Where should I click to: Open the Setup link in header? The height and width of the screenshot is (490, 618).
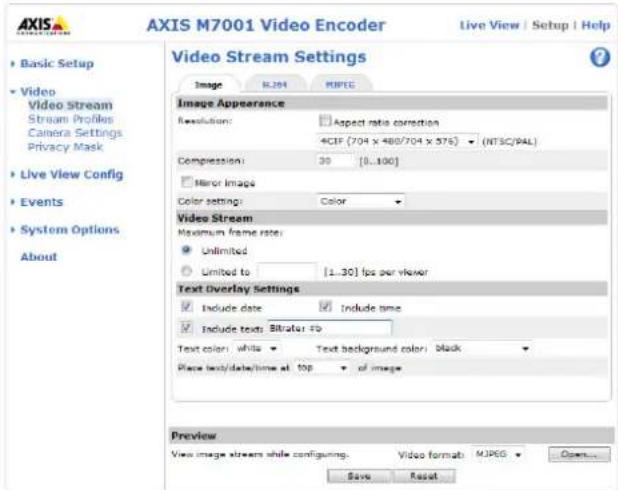tap(550, 25)
